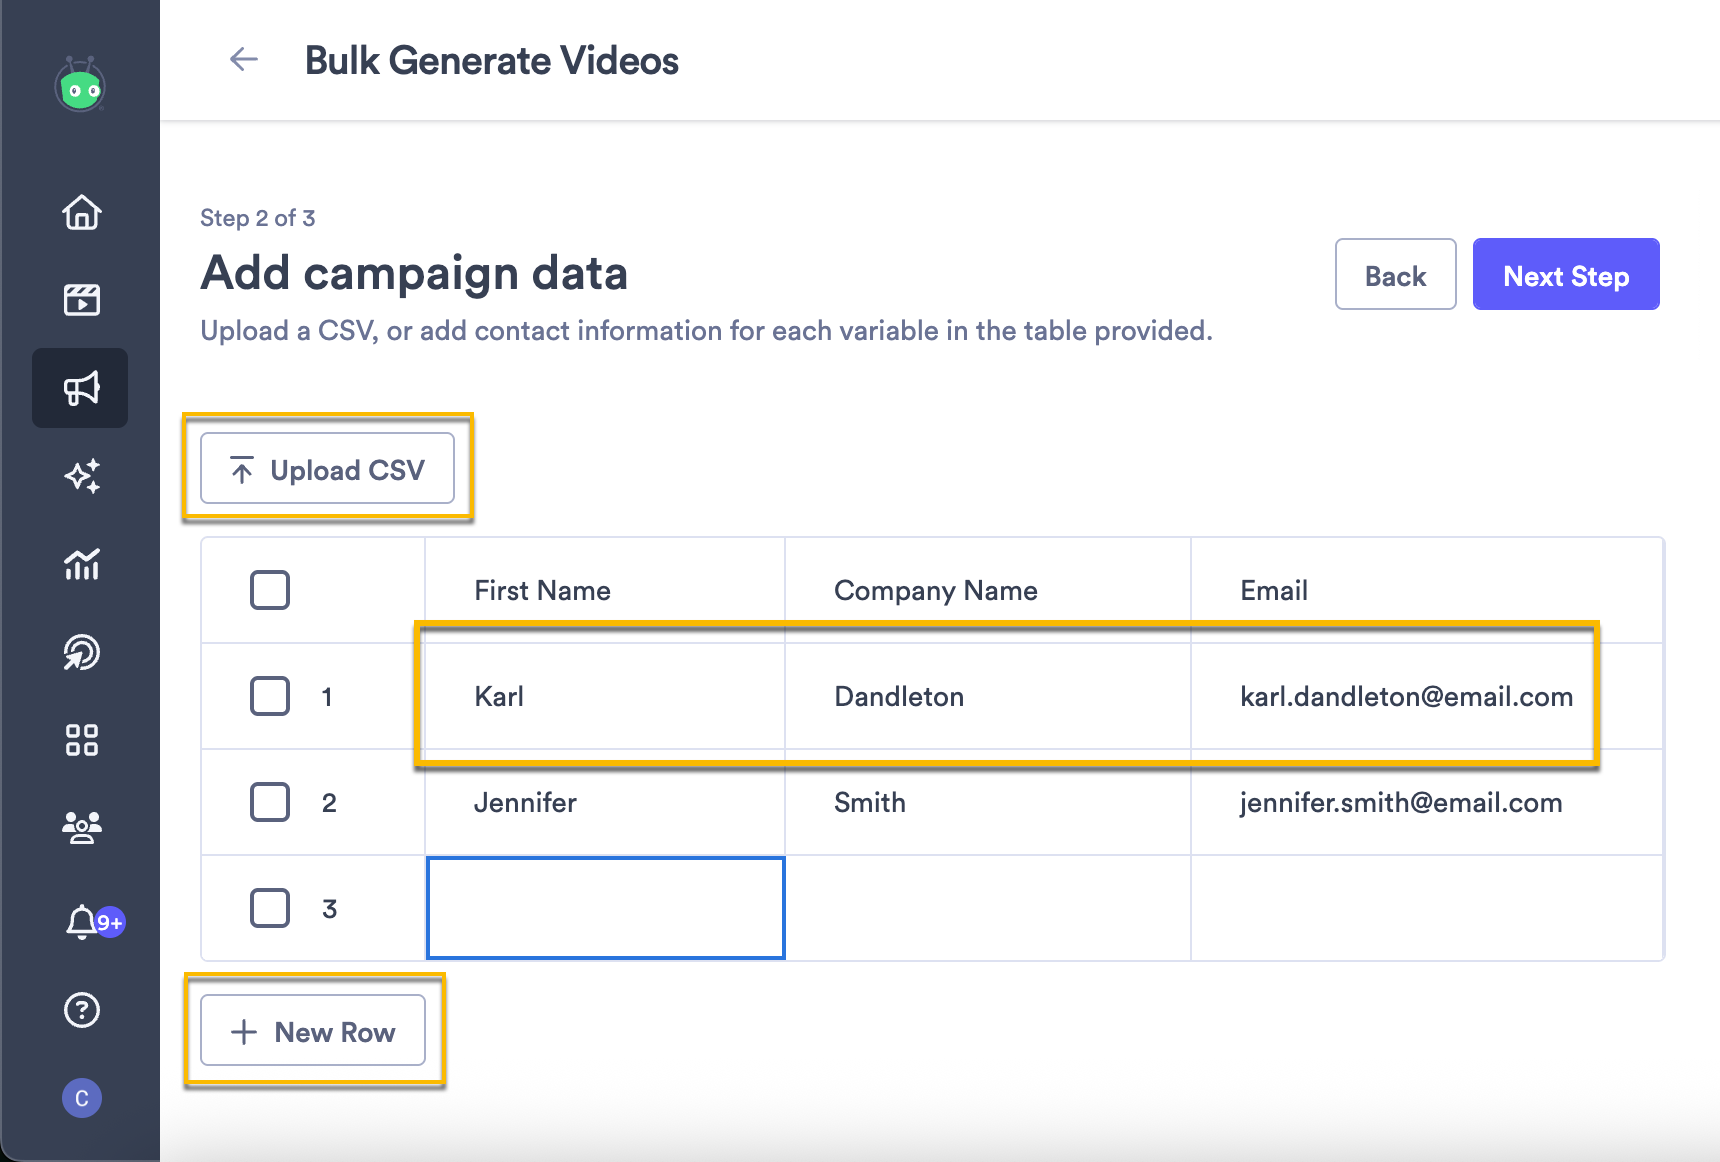Open the AI sparkles feature in the sidebar
The image size is (1720, 1162).
click(x=80, y=476)
